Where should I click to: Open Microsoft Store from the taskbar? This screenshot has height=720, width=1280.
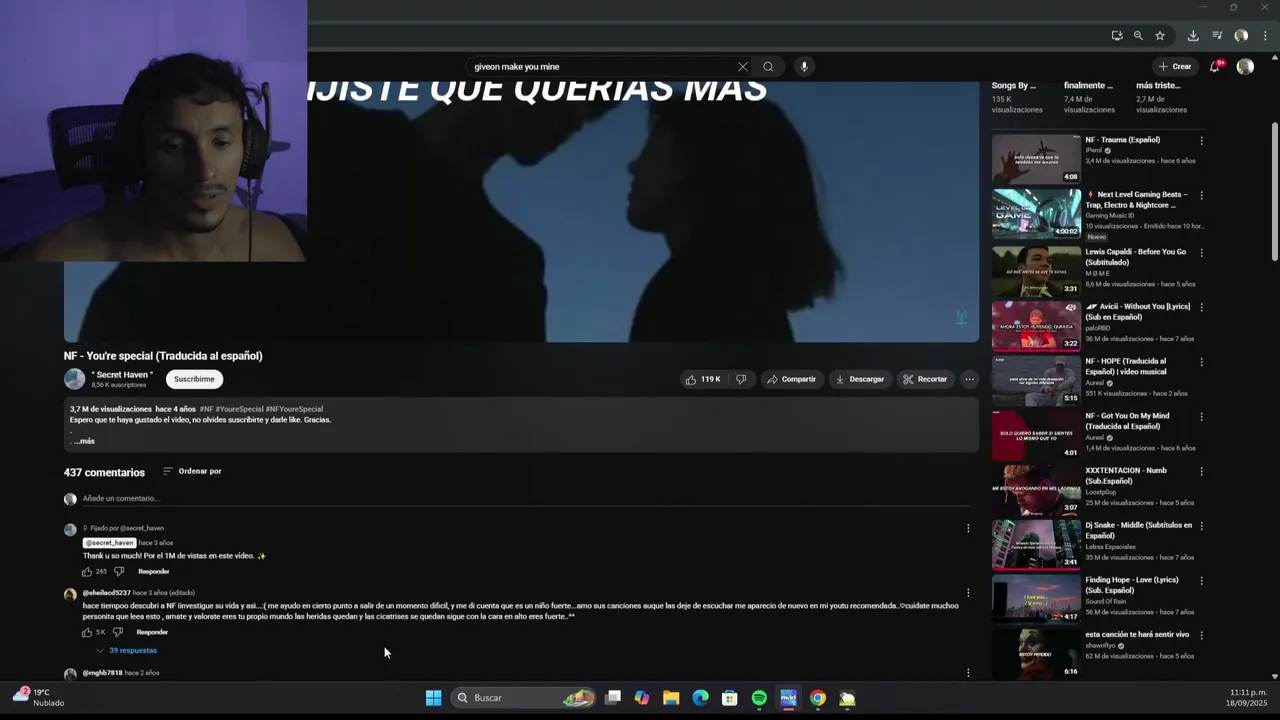coord(730,698)
